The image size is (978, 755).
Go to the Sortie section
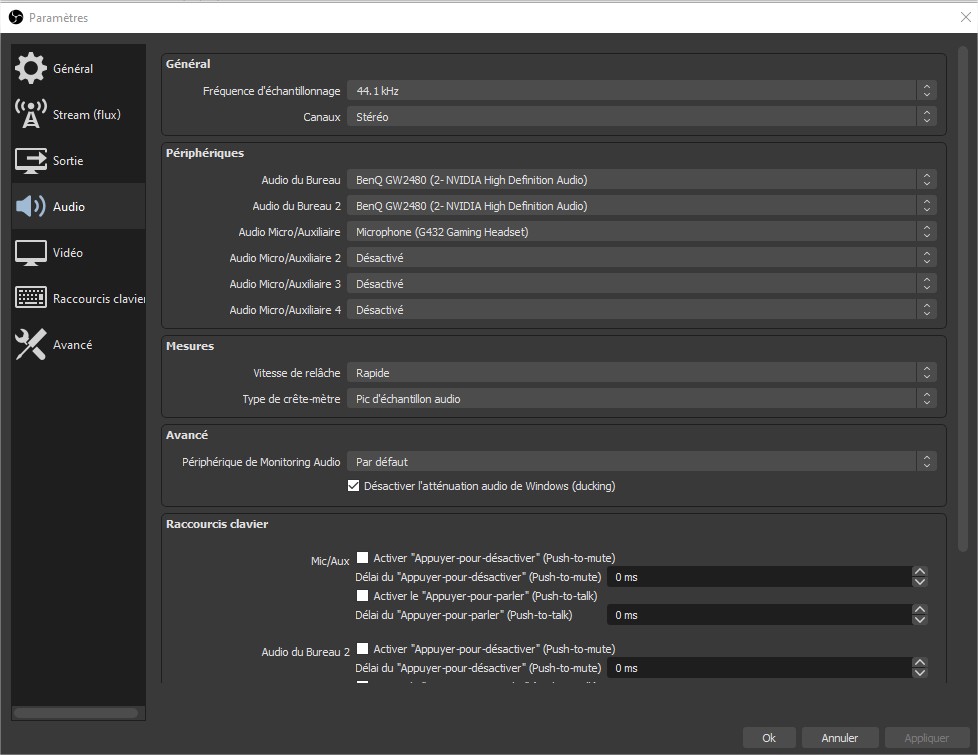tap(79, 160)
